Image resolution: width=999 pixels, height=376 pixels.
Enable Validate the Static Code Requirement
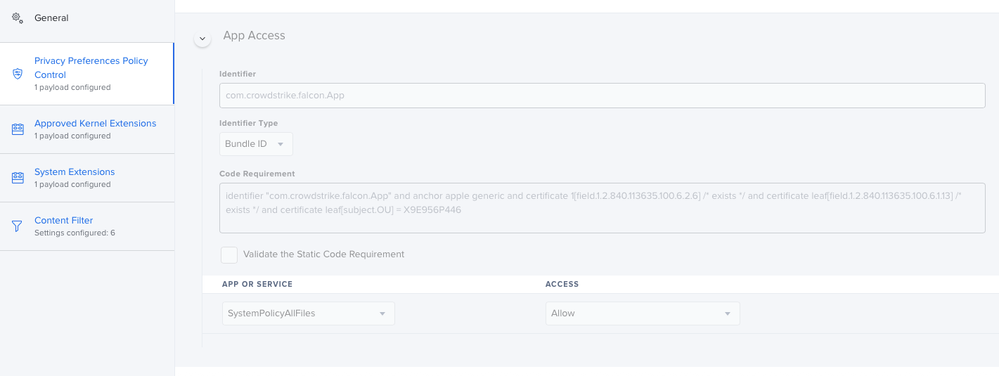[229, 254]
